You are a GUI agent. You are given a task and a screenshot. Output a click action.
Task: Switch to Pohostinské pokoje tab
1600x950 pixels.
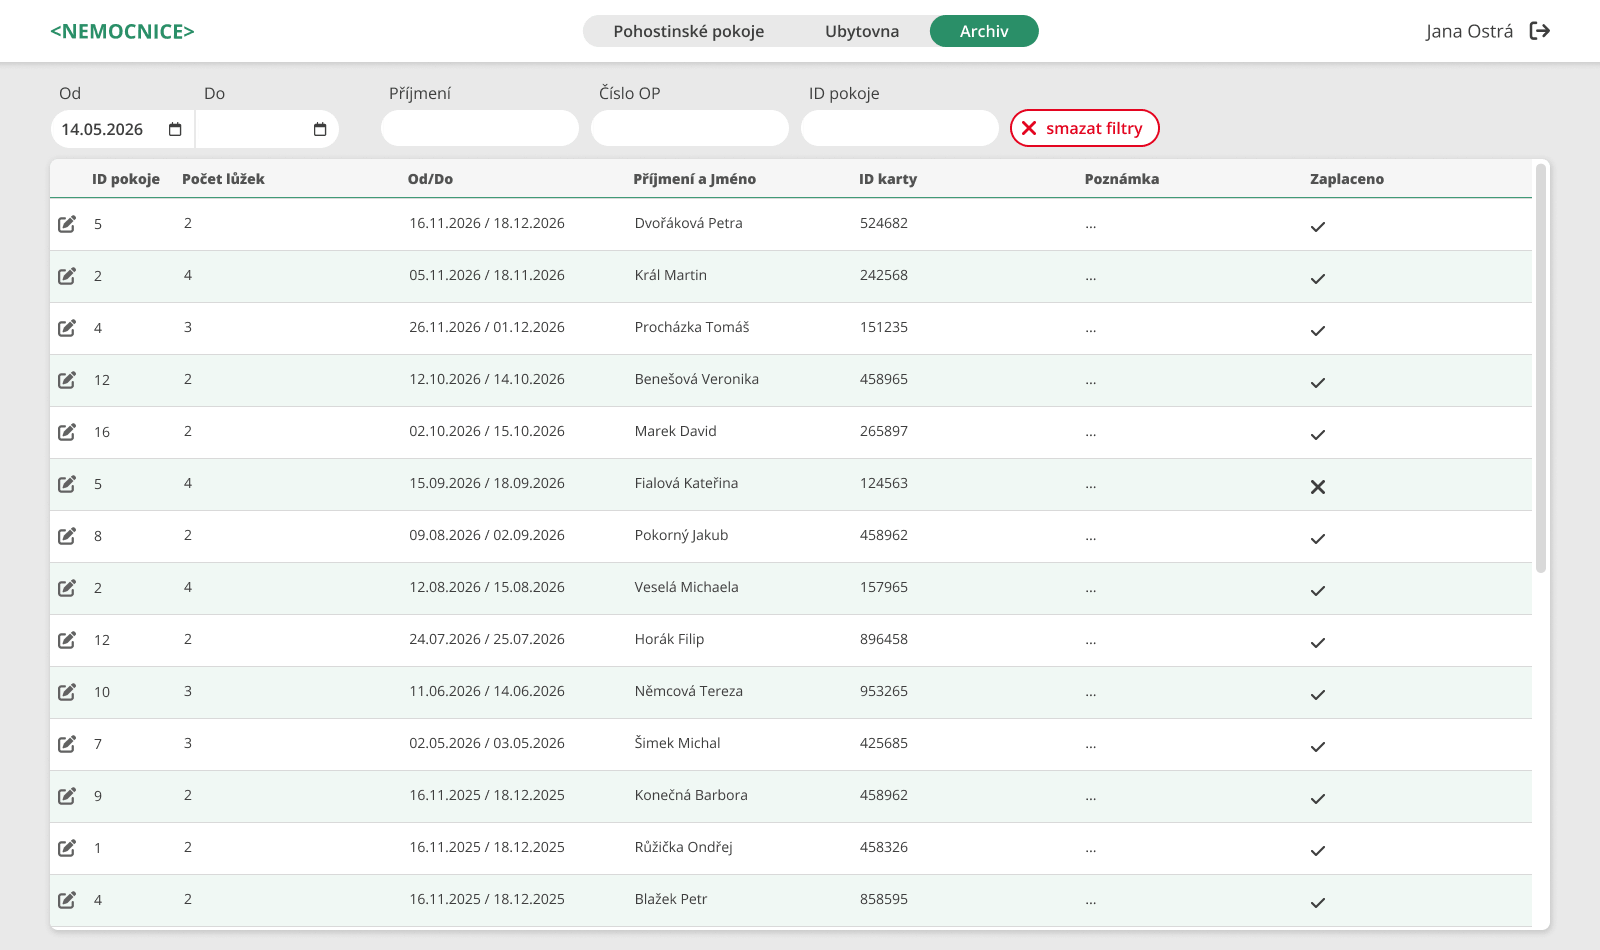pyautogui.click(x=689, y=31)
